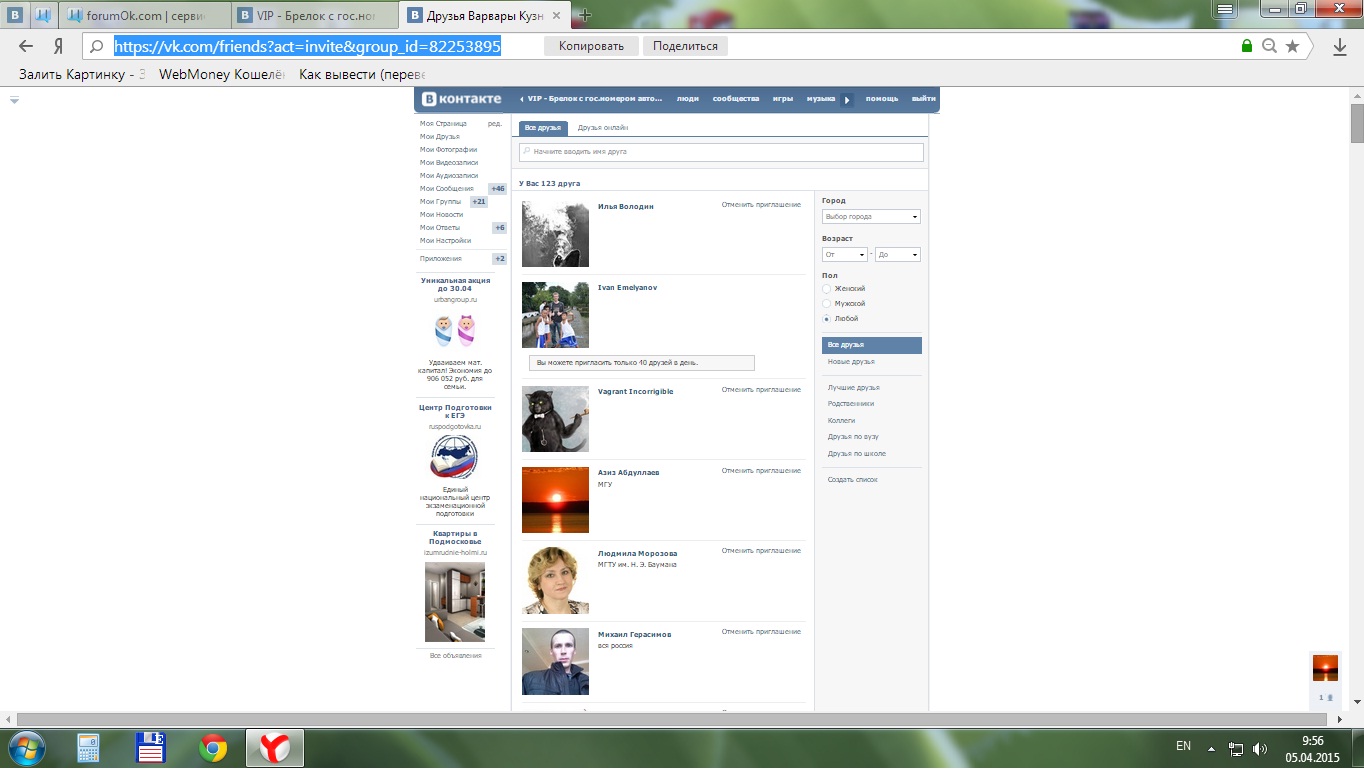The image size is (1364, 770).
Task: Open сообщества in the VK header menu
Action: tap(736, 99)
